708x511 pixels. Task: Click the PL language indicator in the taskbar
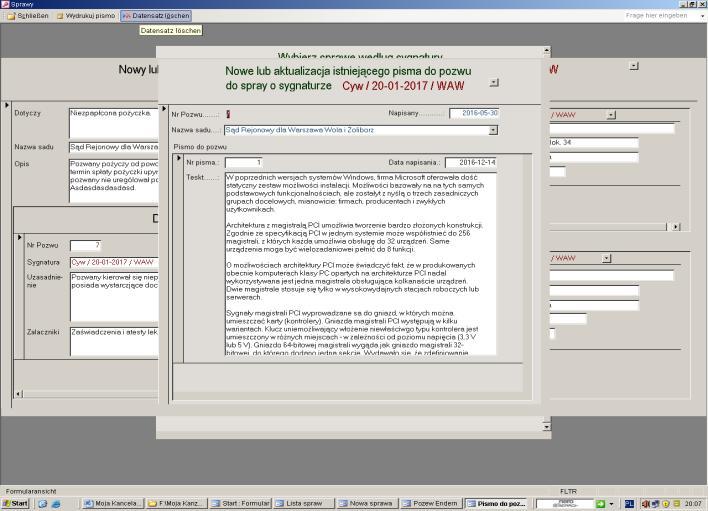pos(629,504)
